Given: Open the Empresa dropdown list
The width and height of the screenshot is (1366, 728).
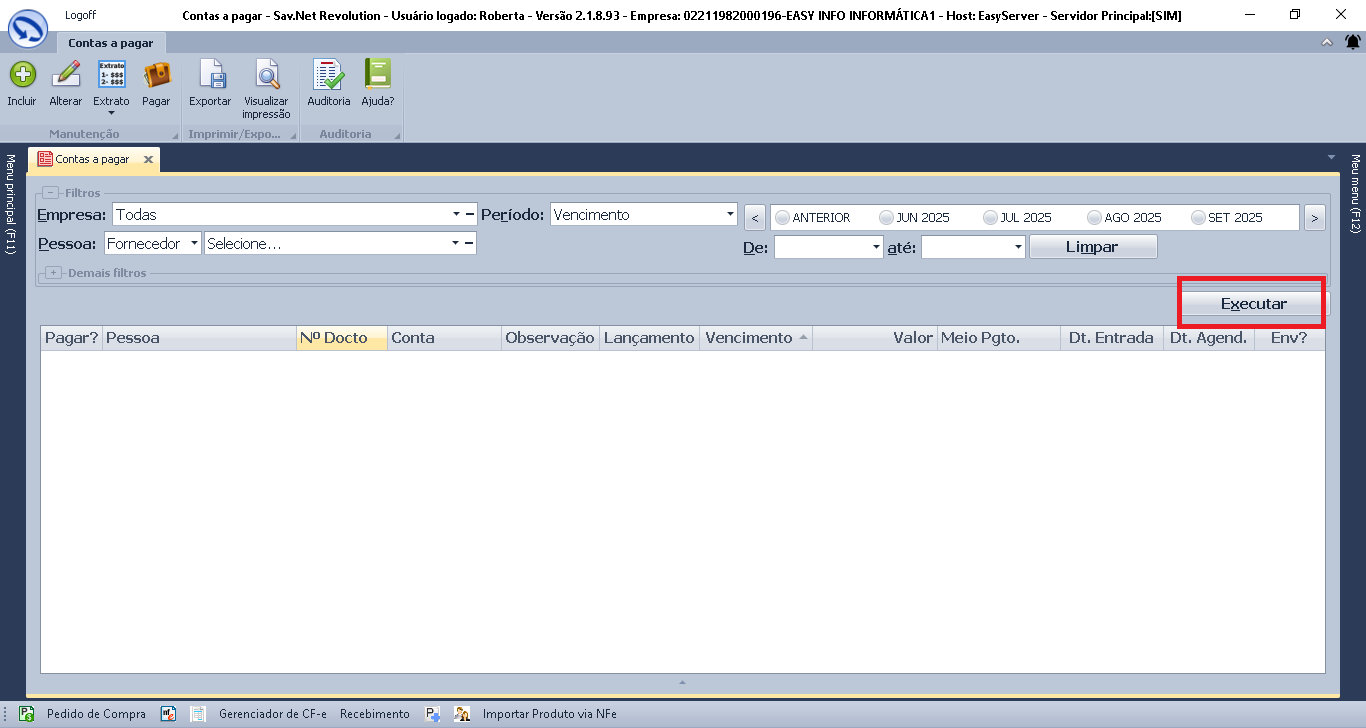Looking at the screenshot, I should pyautogui.click(x=455, y=215).
